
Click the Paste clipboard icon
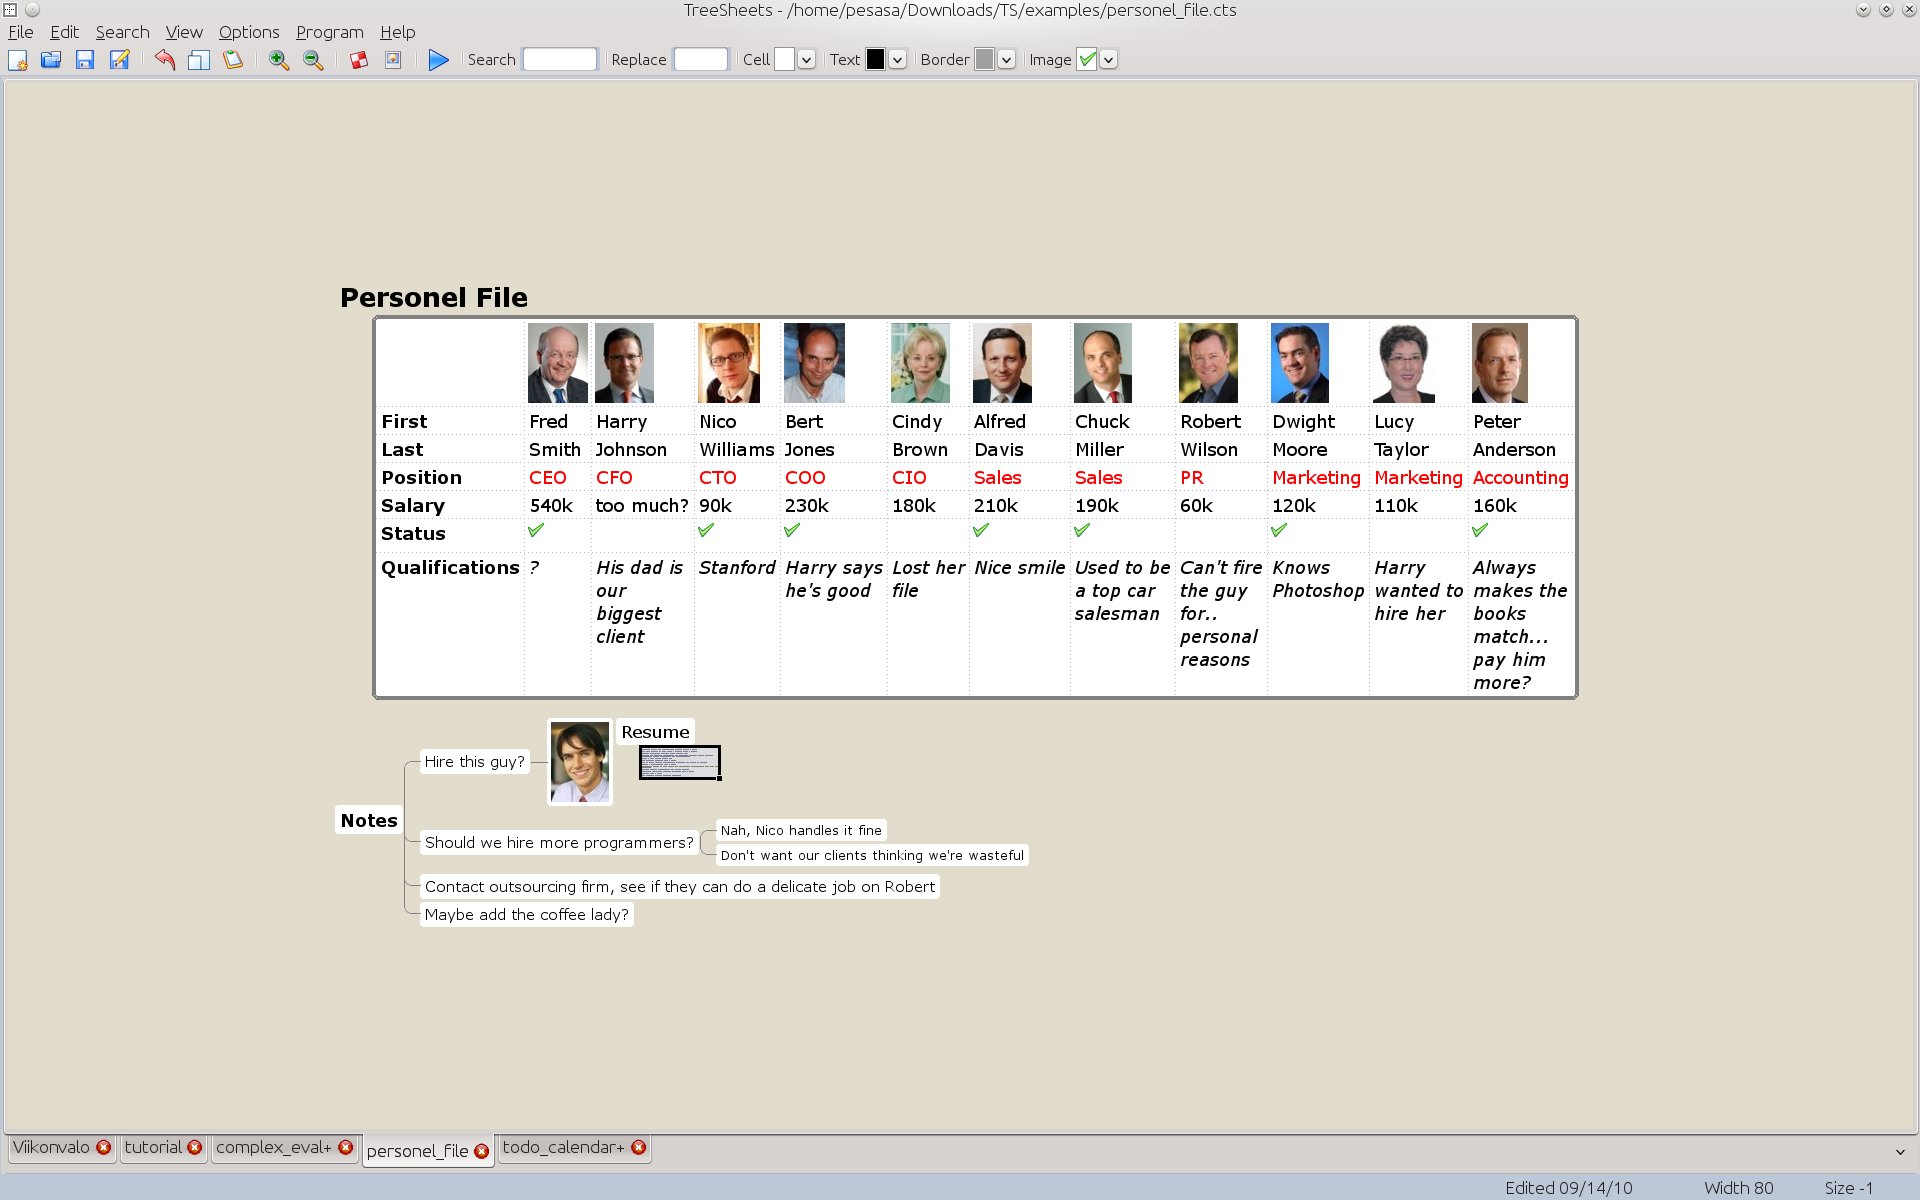pyautogui.click(x=233, y=60)
